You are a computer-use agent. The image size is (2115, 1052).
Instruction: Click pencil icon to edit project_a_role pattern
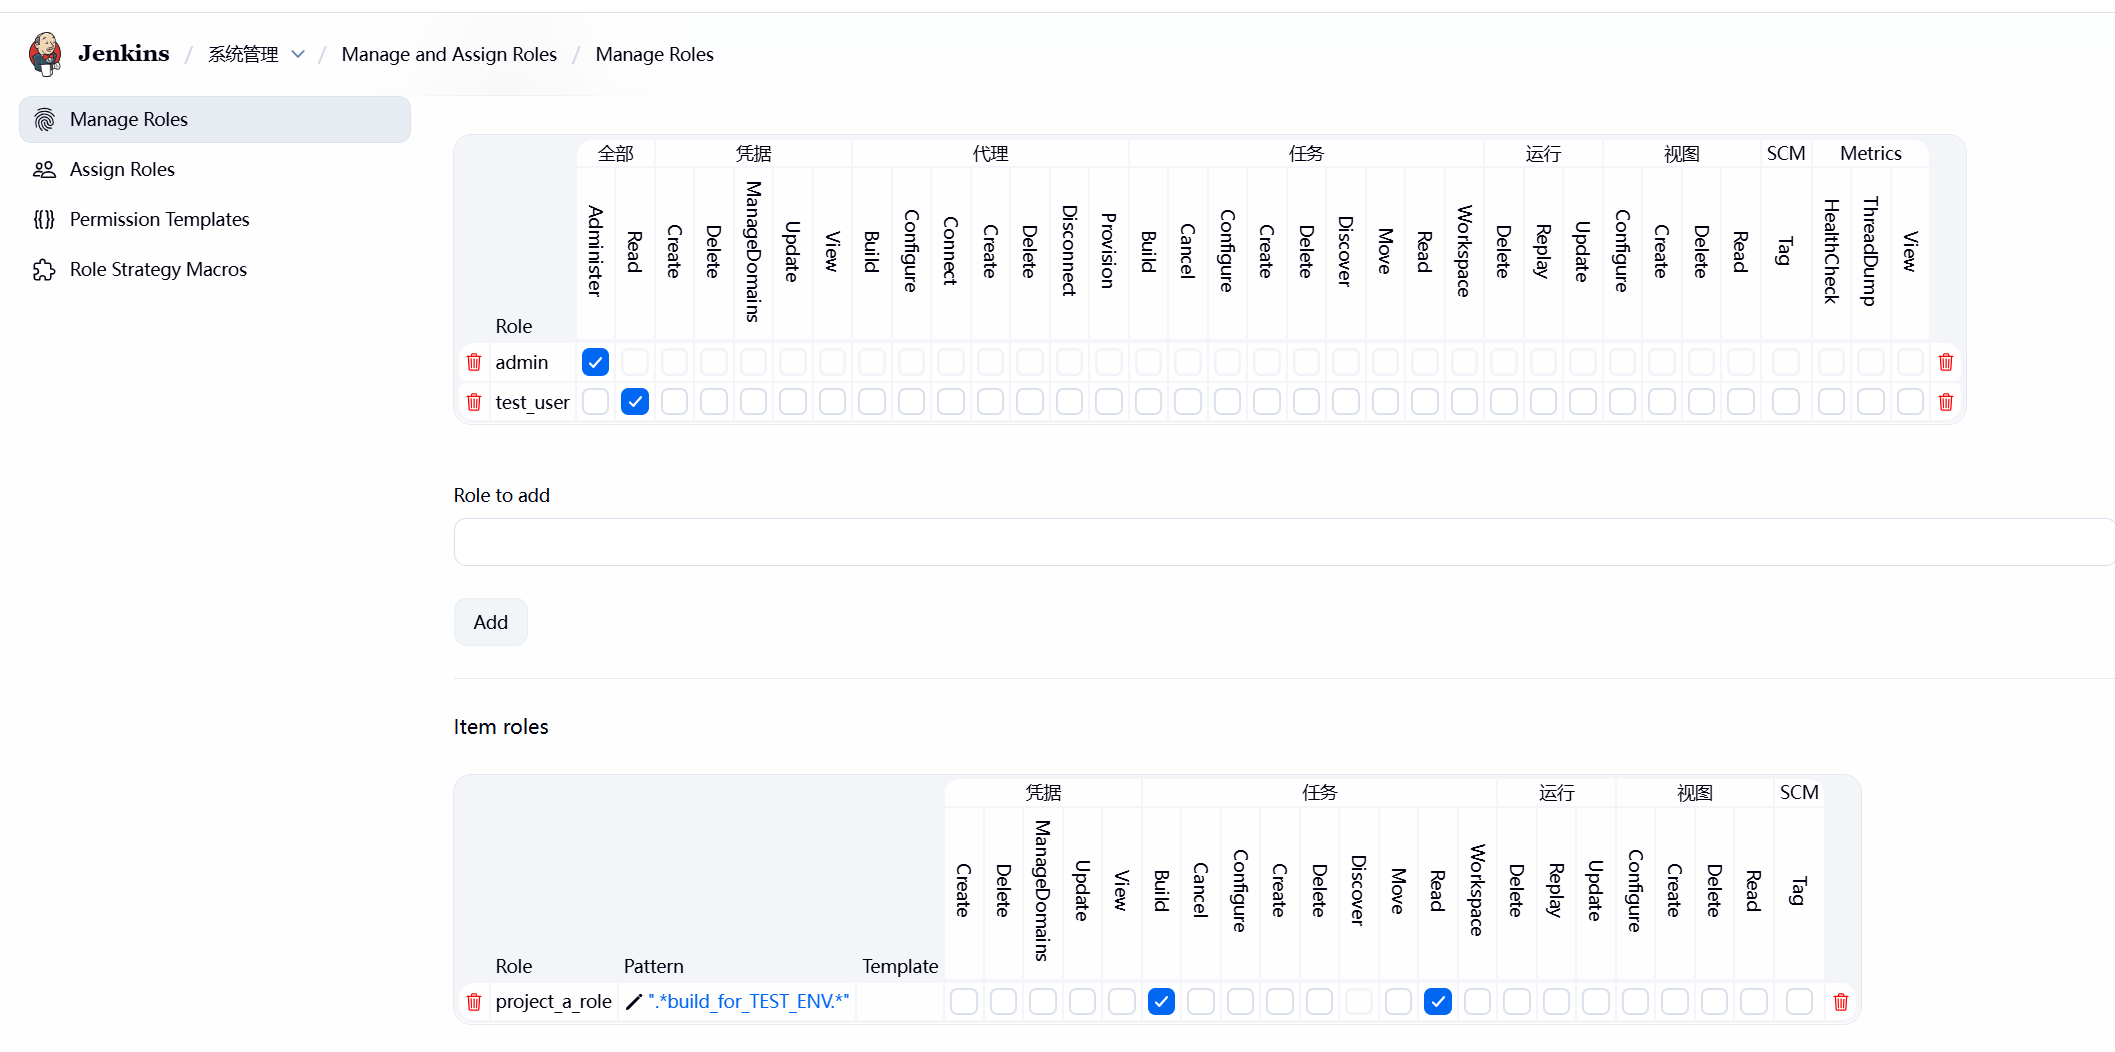point(633,1002)
